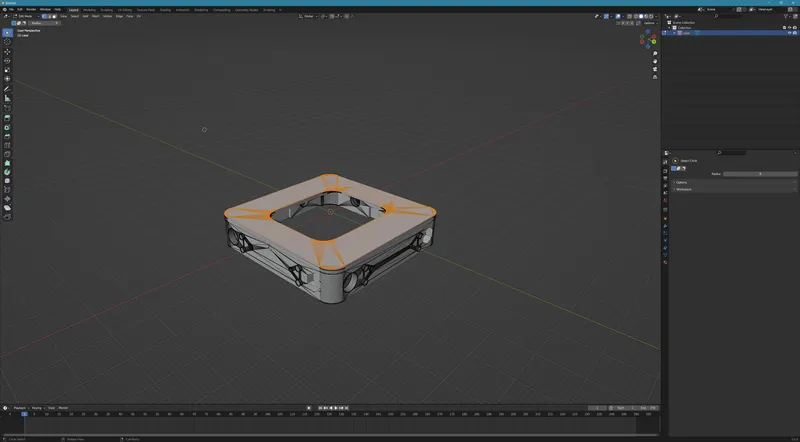Select the Spin tool
Image resolution: width=800 pixels, height=442 pixels.
[x=7, y=172]
